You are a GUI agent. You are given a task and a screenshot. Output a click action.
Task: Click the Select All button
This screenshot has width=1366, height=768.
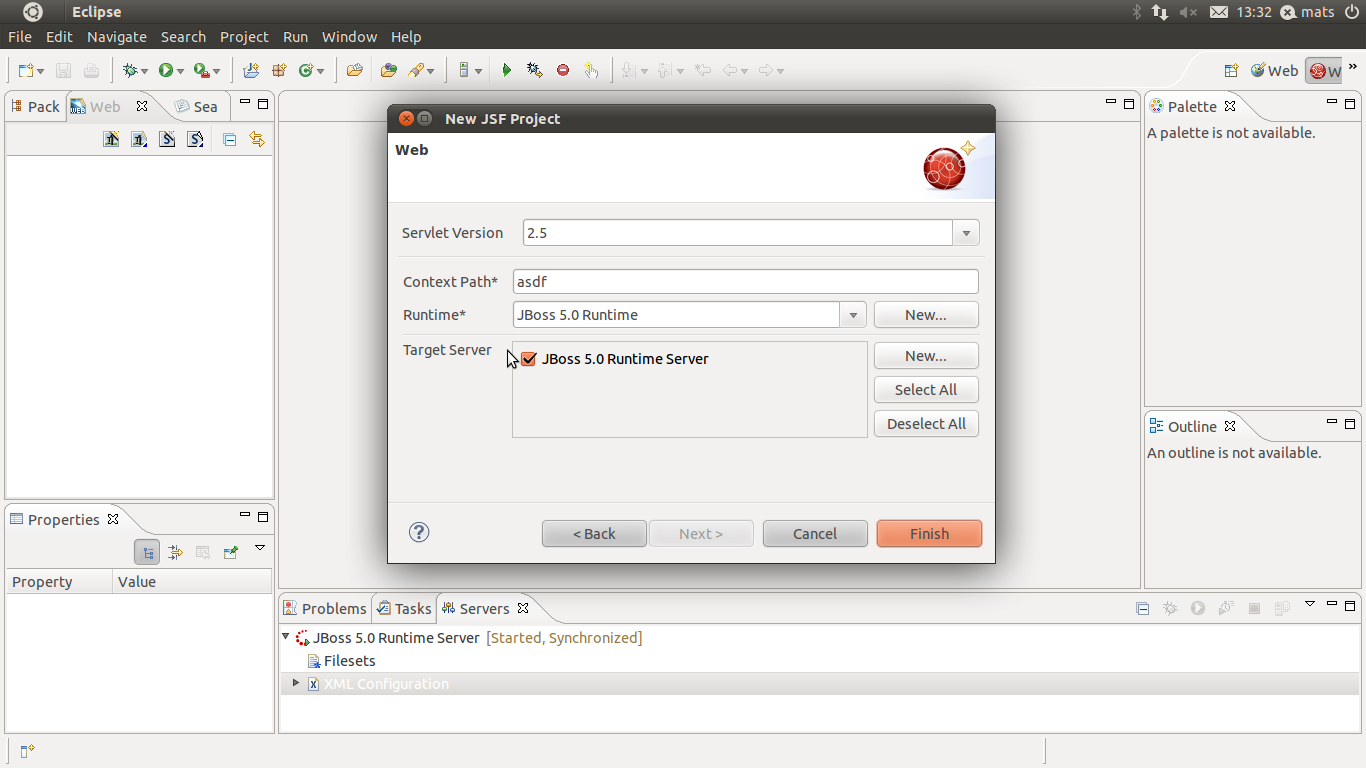(926, 389)
